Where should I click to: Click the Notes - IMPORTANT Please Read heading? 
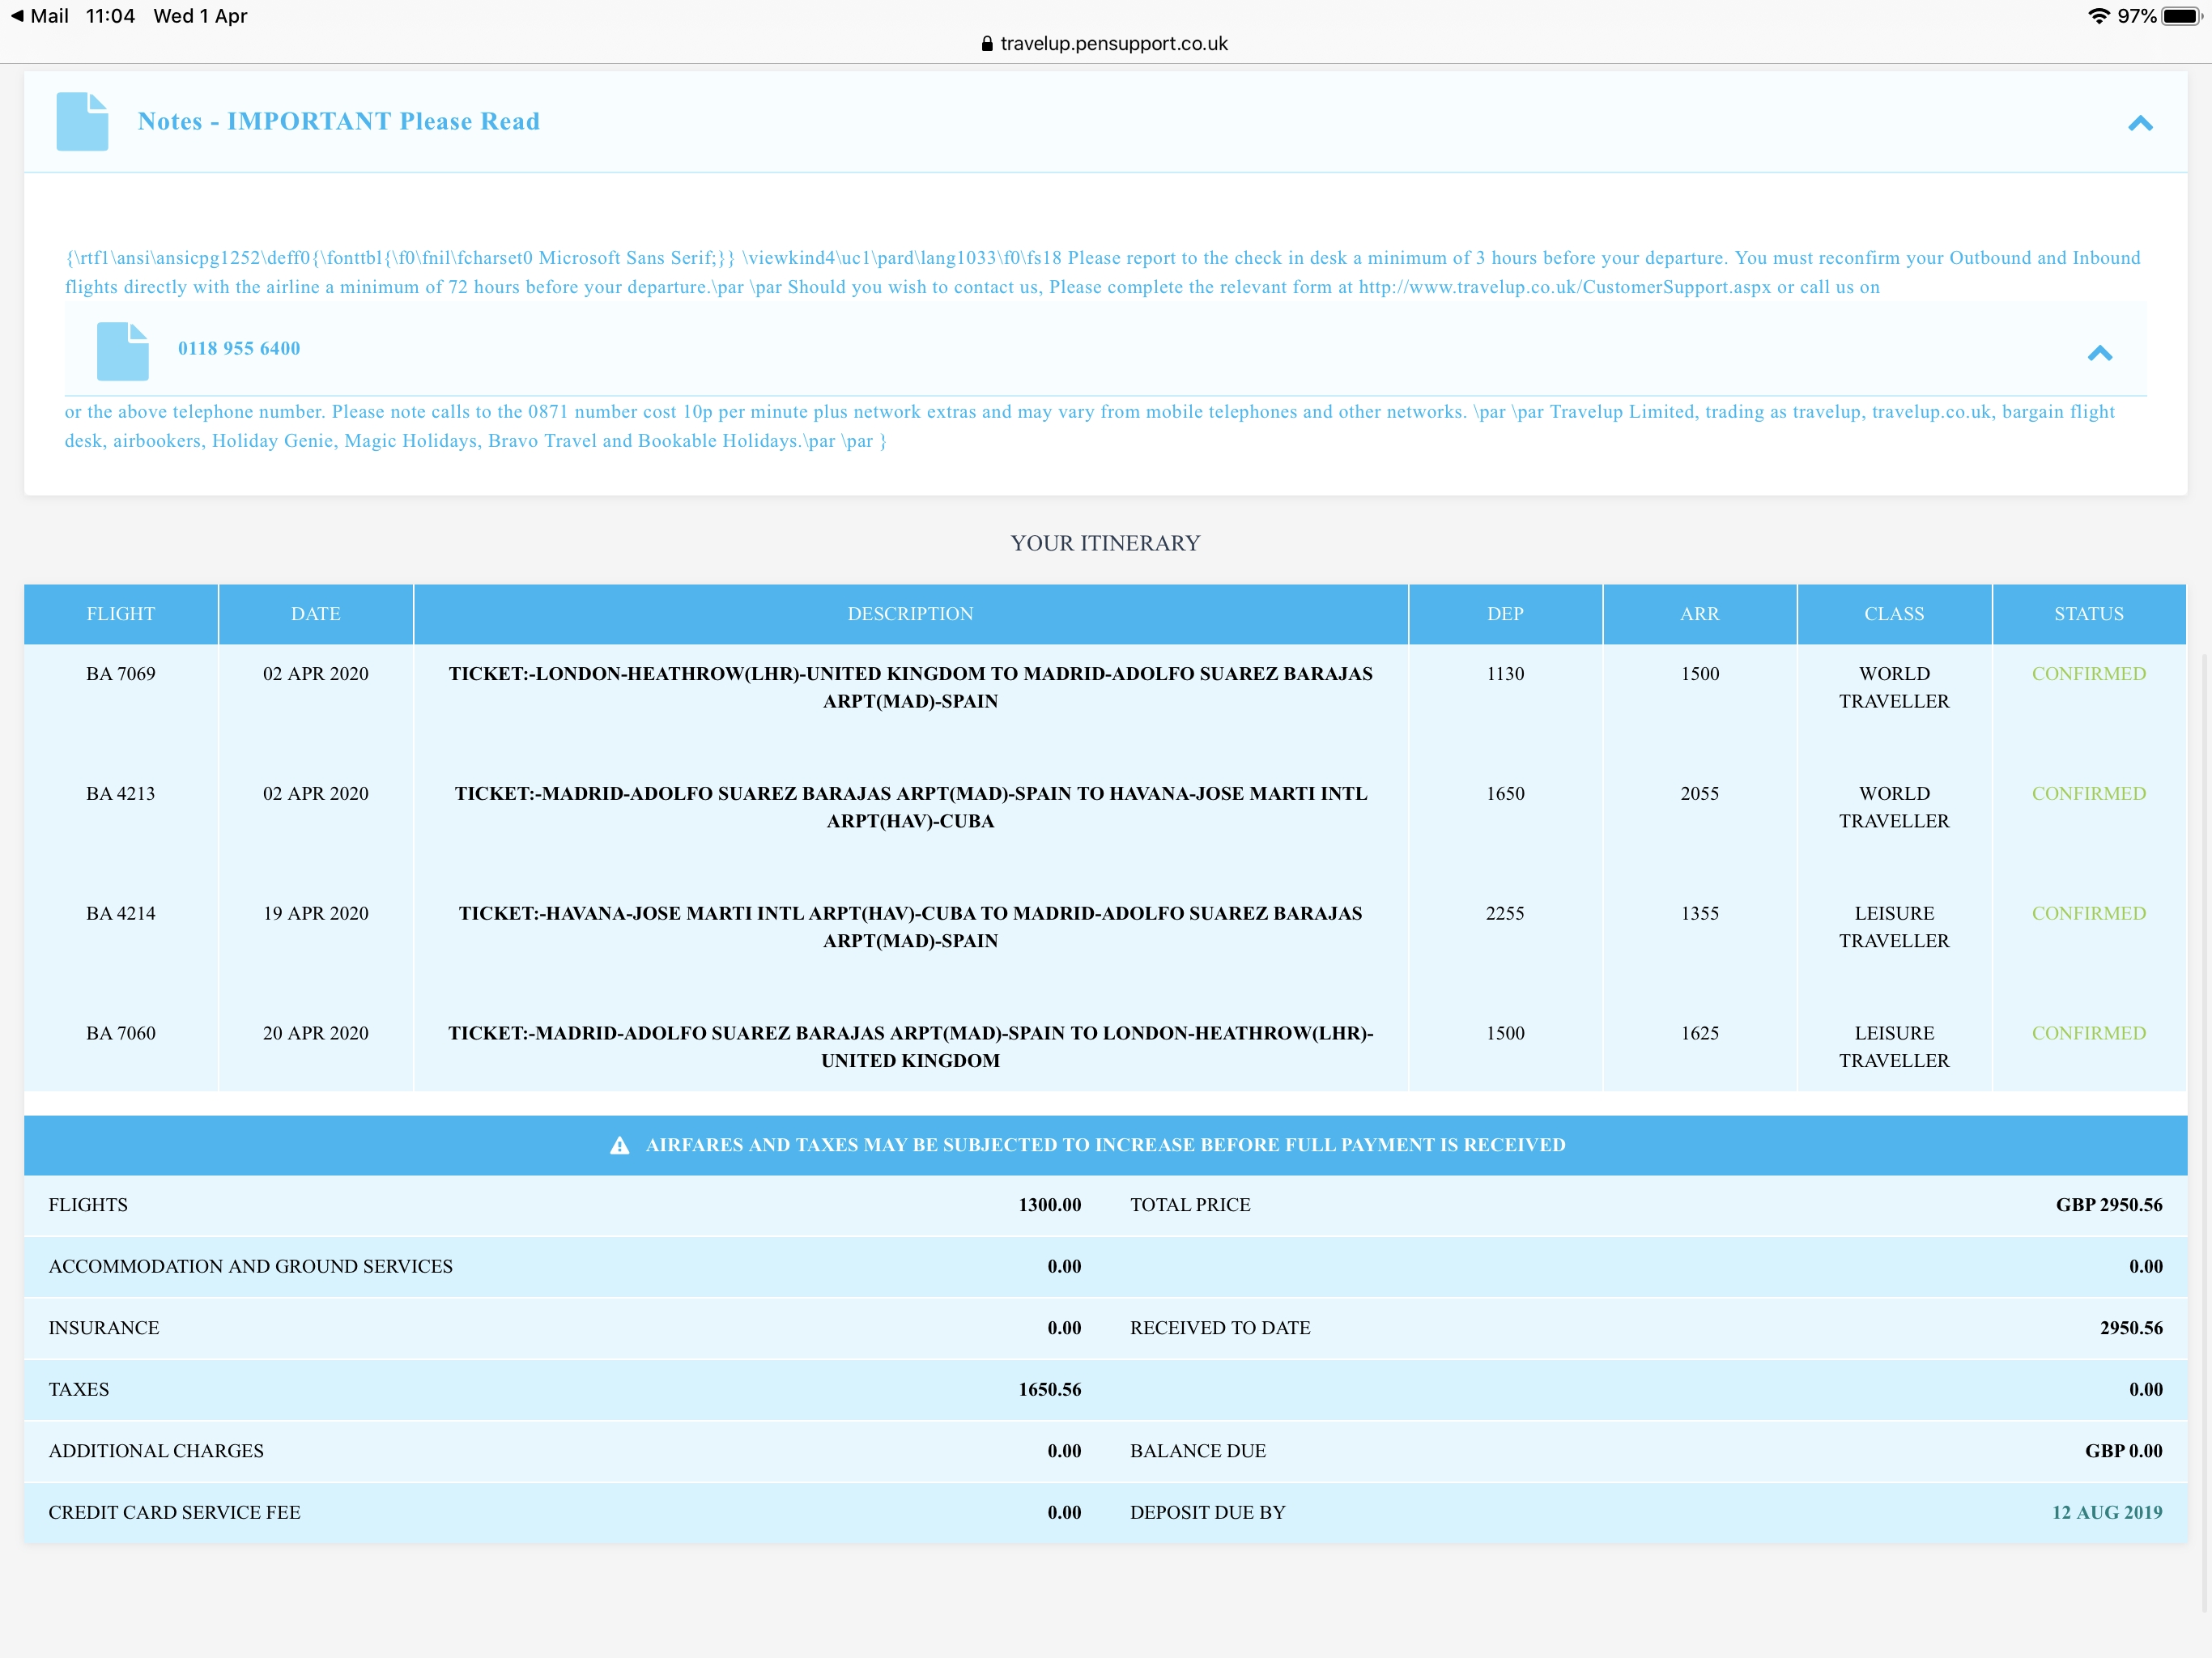pos(338,121)
